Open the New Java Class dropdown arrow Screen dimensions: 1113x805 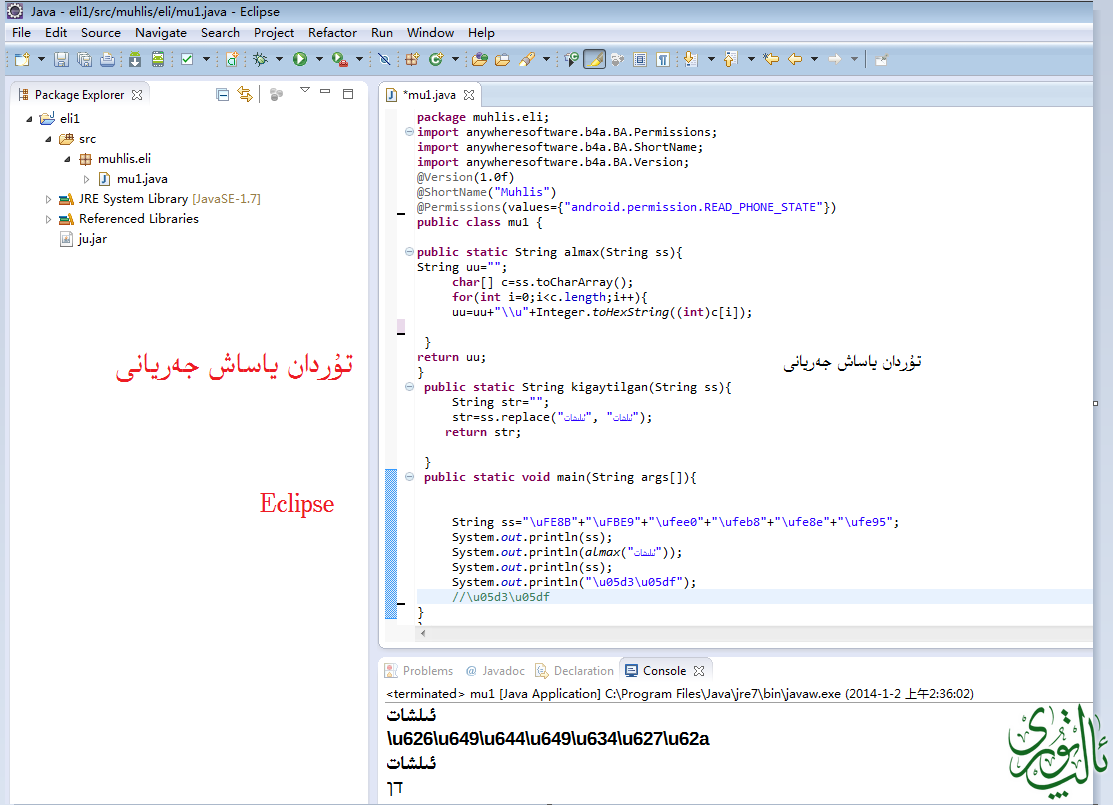[455, 60]
